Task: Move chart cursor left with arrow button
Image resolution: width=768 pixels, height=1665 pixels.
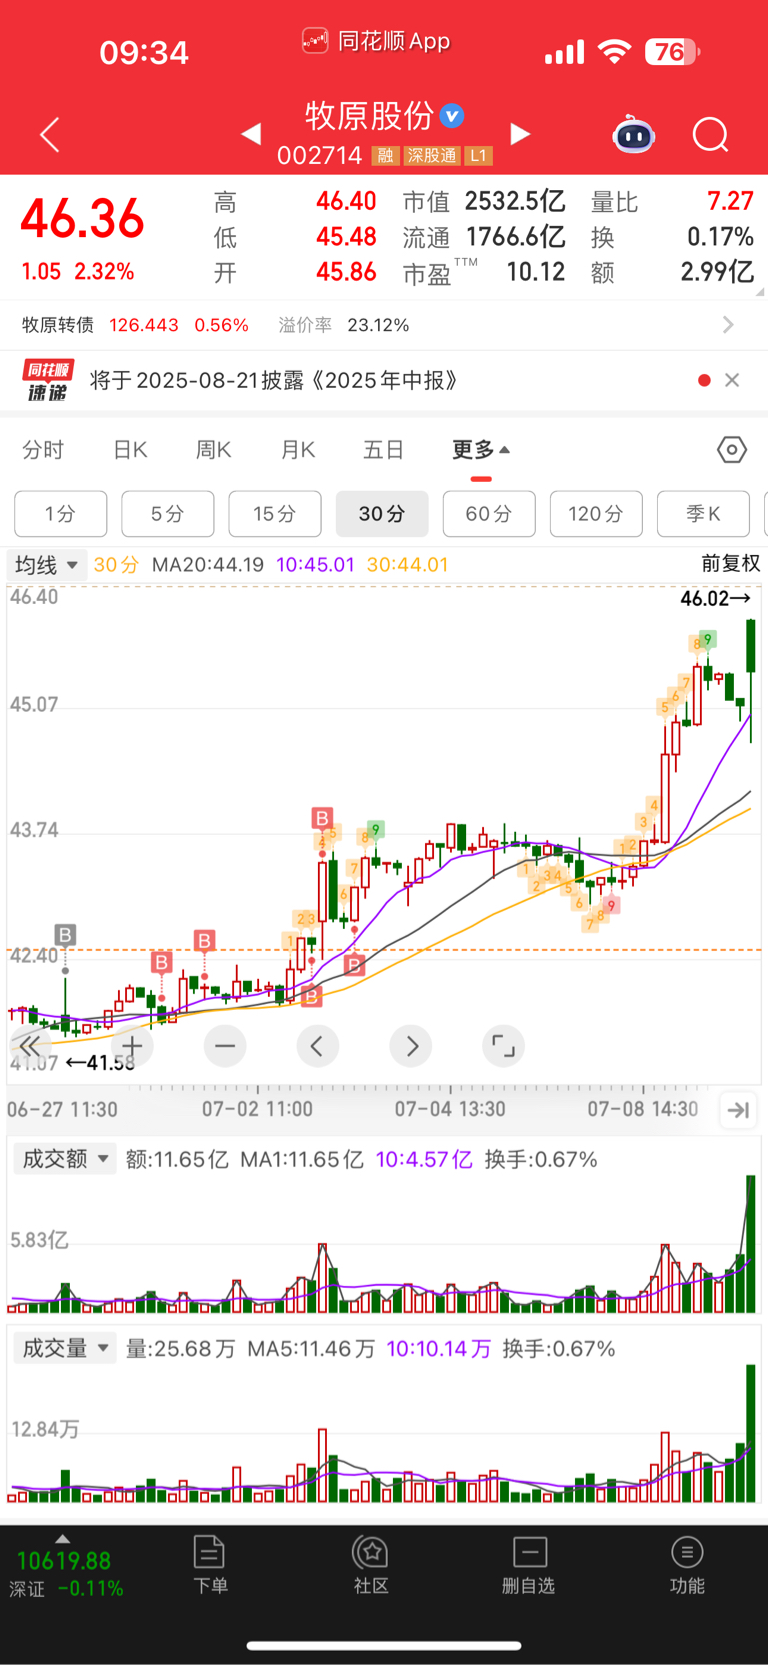Action: (x=318, y=1046)
